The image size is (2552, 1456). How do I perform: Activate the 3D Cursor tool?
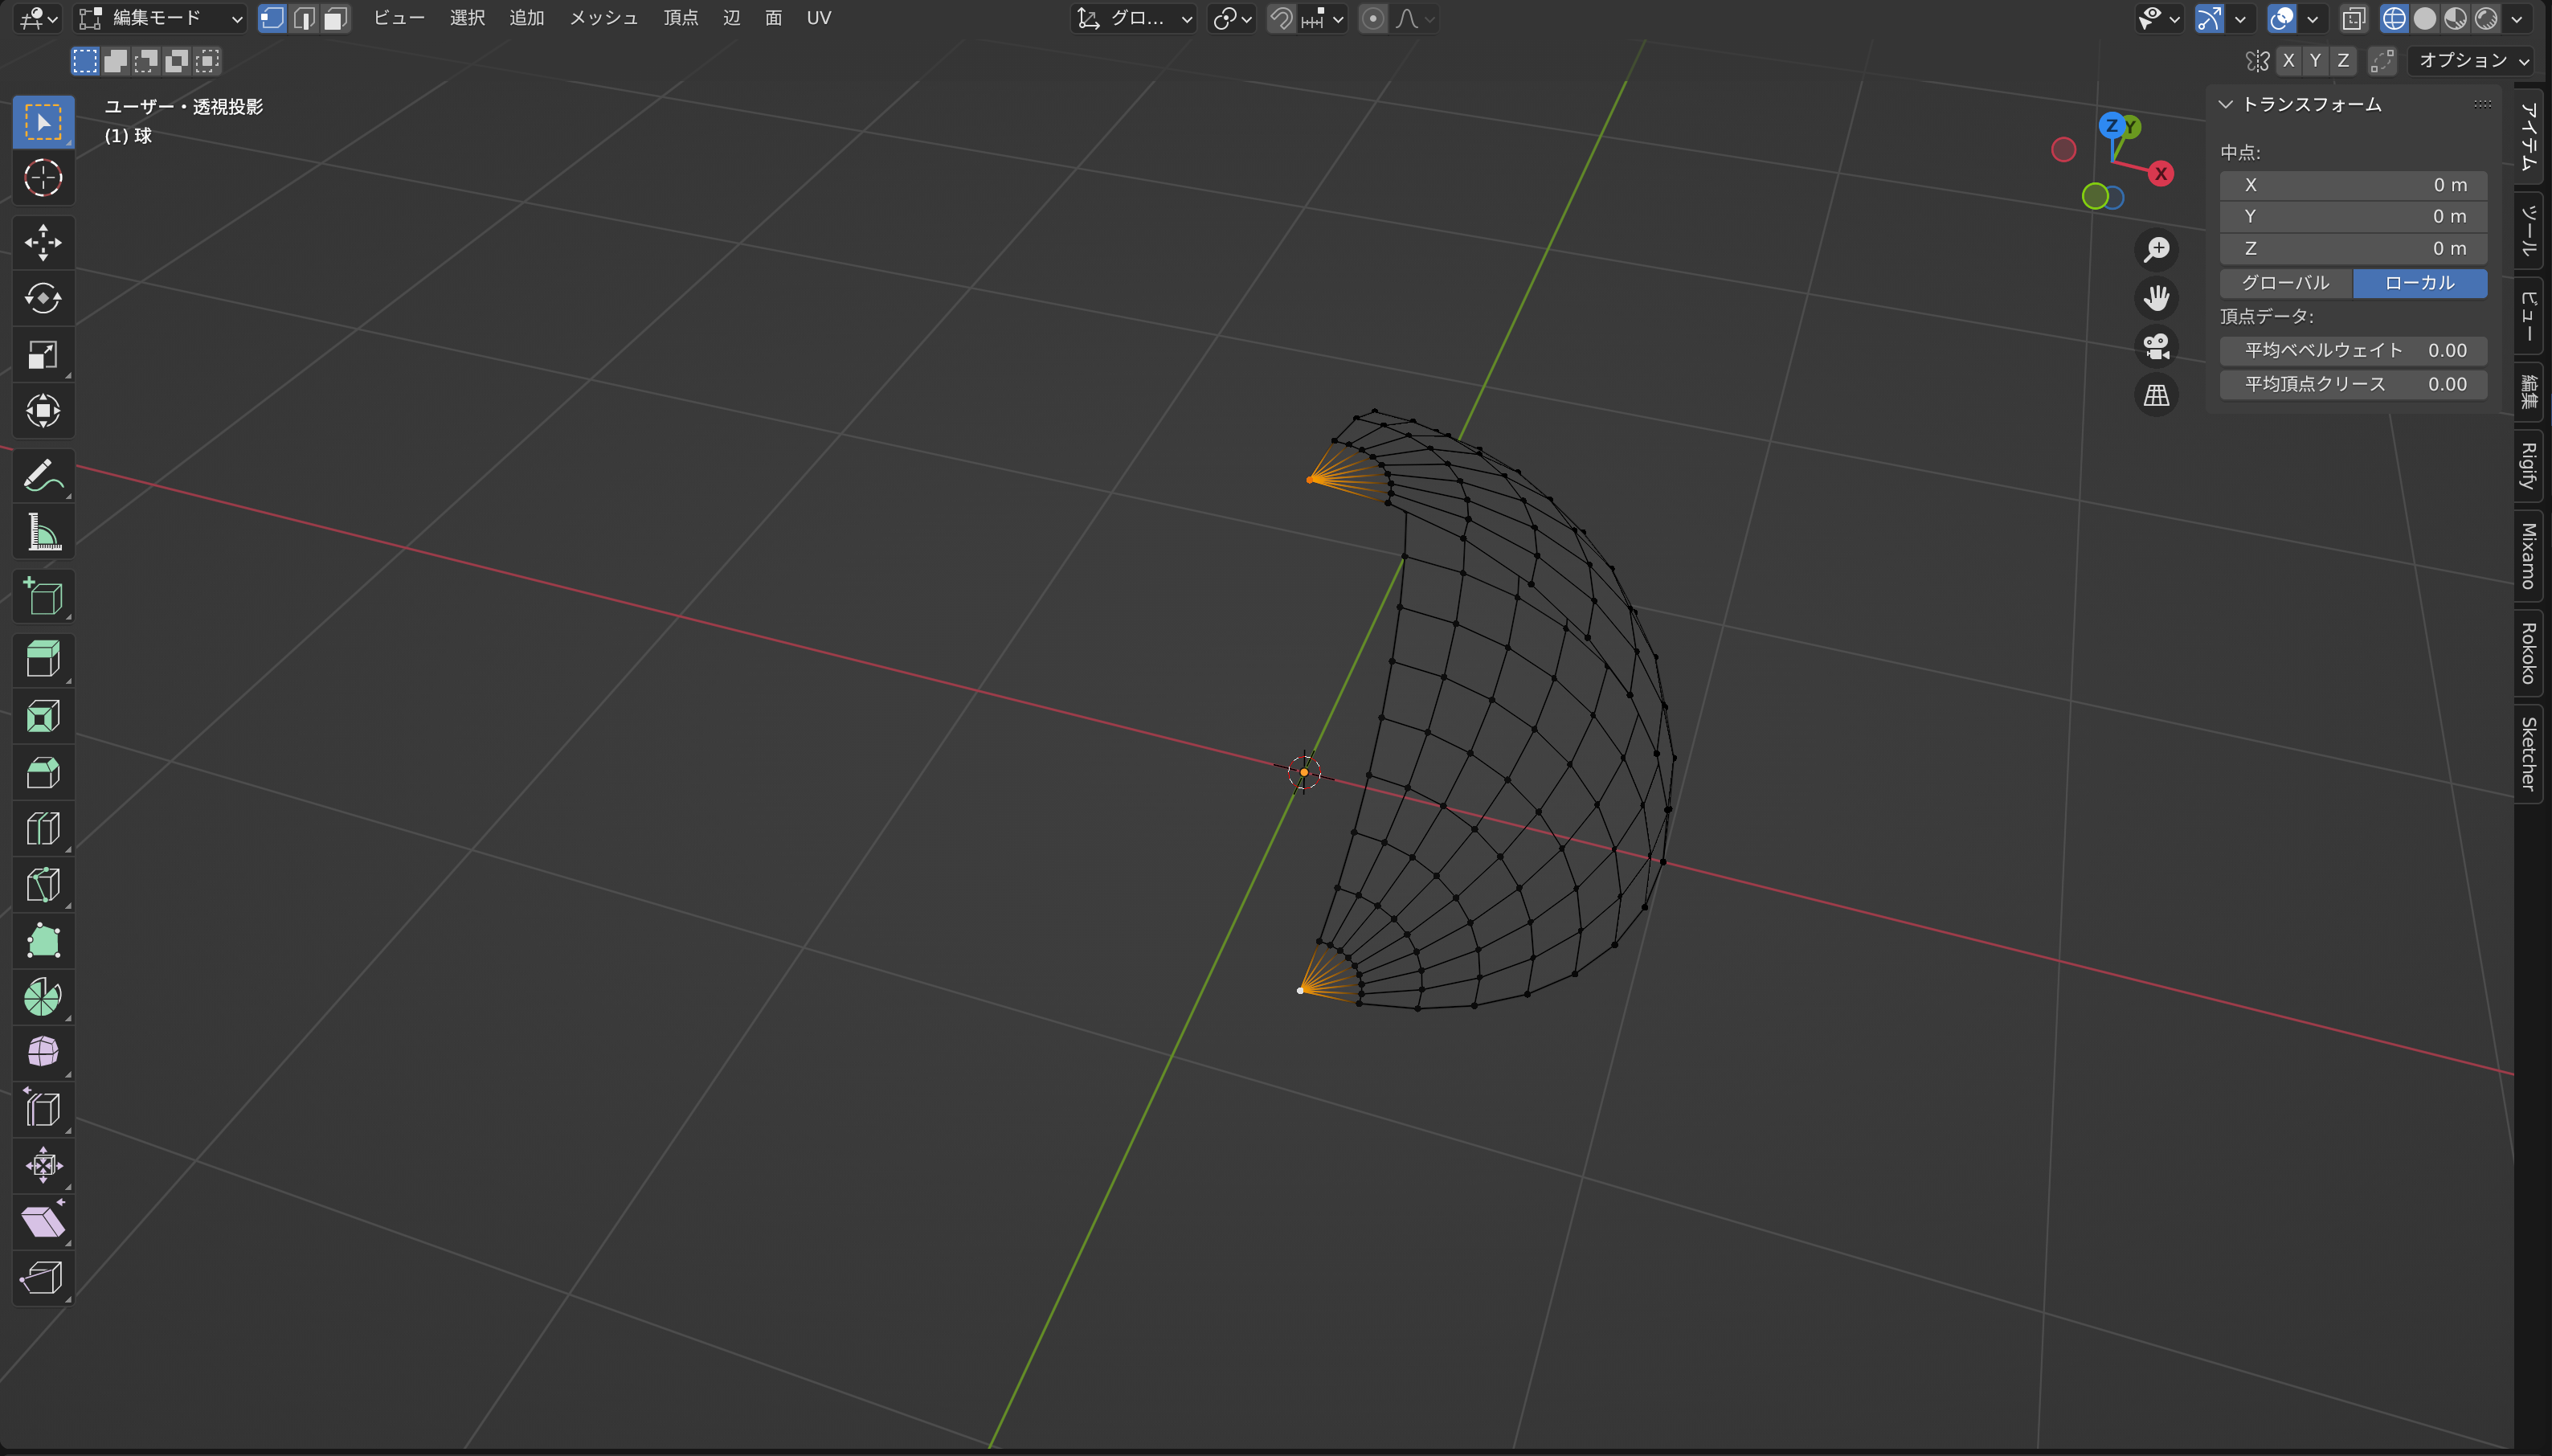(43, 178)
